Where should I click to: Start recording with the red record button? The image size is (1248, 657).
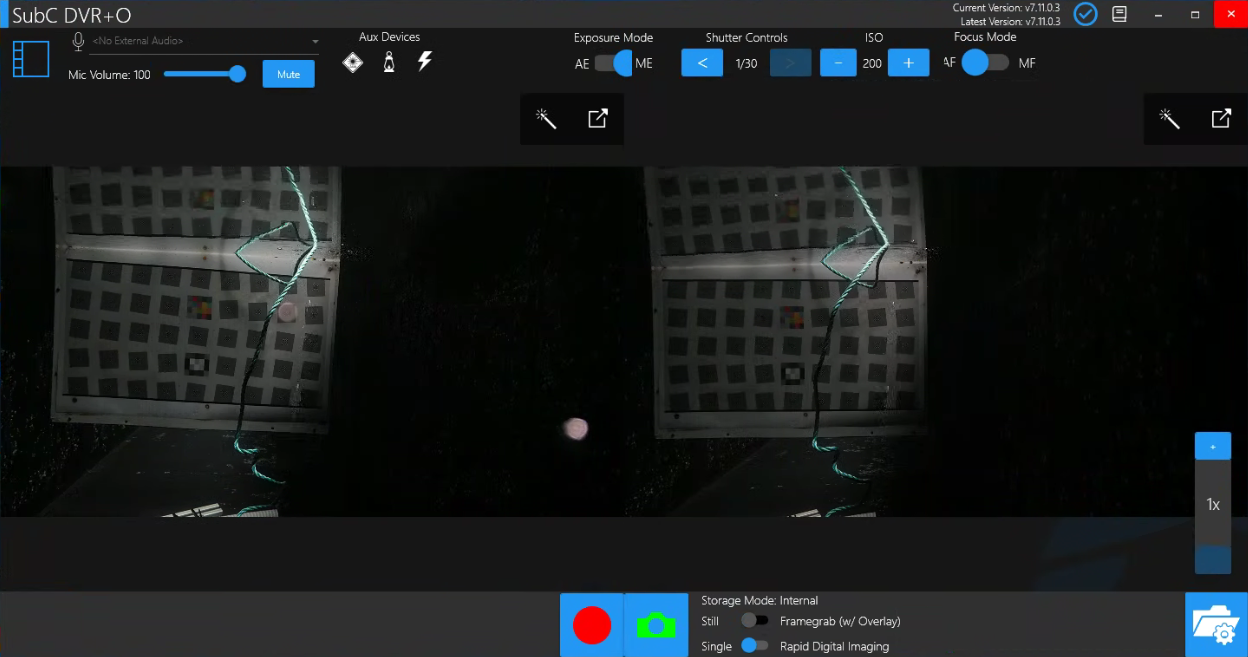click(592, 625)
